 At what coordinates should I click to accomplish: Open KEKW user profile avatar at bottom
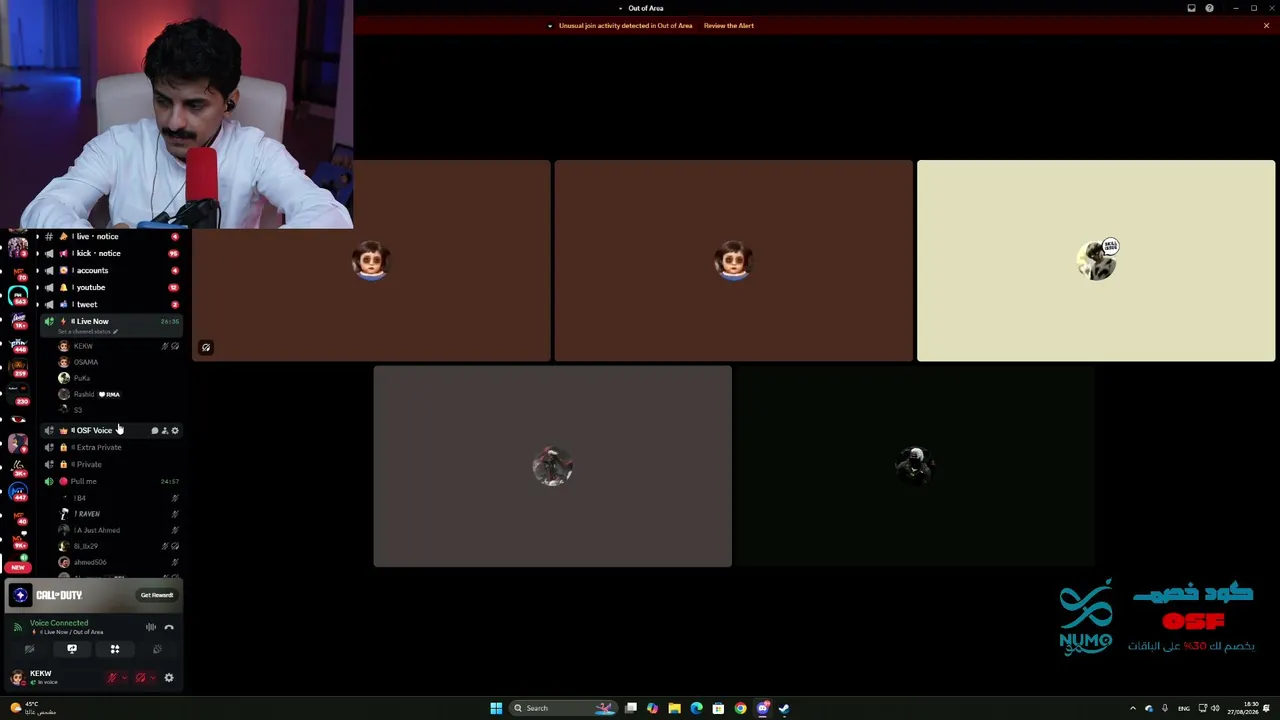tap(17, 678)
